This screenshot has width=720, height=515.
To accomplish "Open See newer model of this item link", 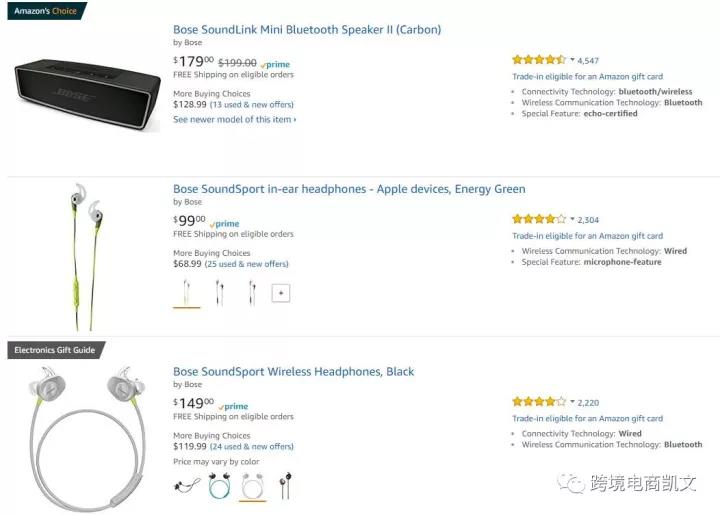I will tap(235, 119).
